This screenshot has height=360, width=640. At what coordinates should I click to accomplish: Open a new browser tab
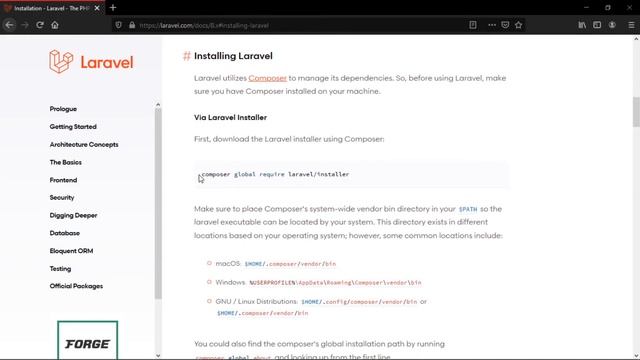(113, 7)
